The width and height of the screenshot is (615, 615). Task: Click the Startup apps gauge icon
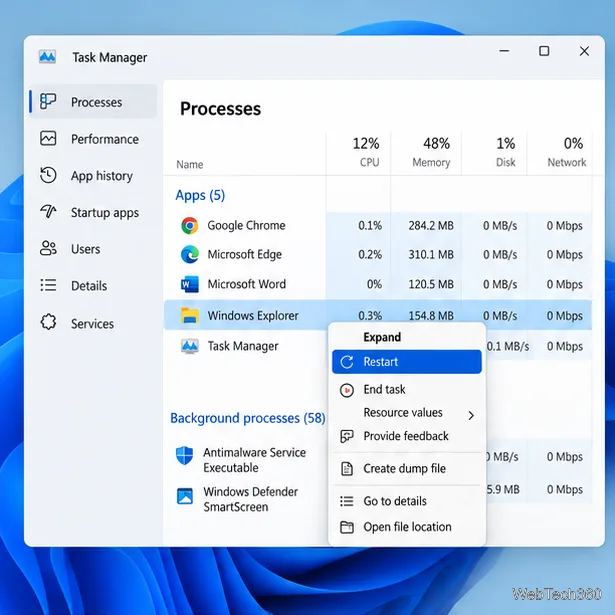(x=48, y=212)
